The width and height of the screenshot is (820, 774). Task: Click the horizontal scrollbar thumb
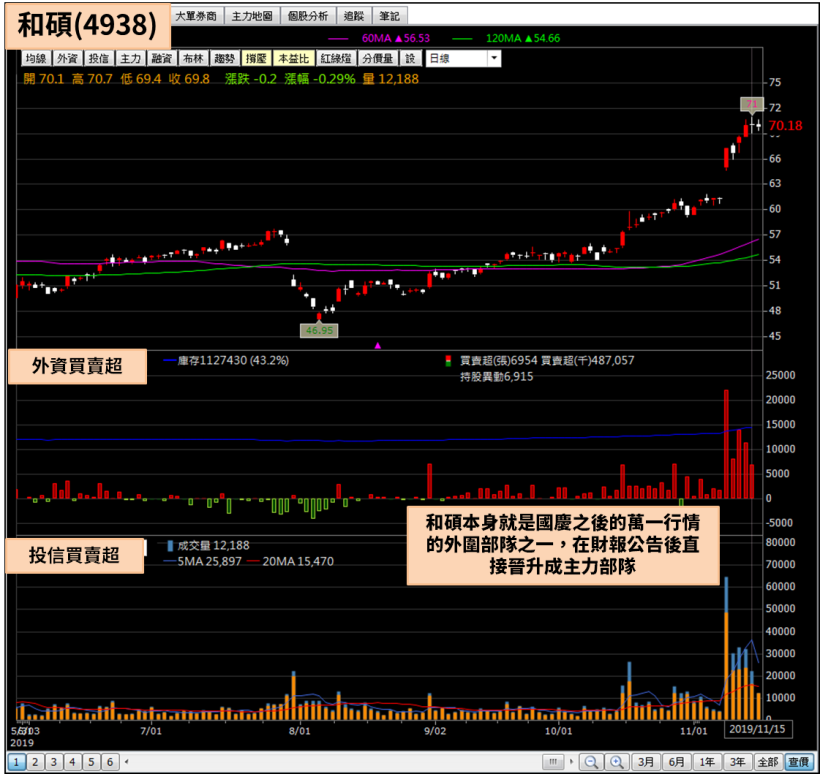click(553, 761)
